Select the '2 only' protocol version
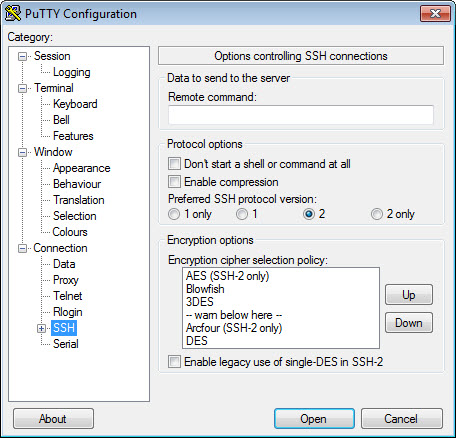This screenshot has width=456, height=438. (x=377, y=214)
